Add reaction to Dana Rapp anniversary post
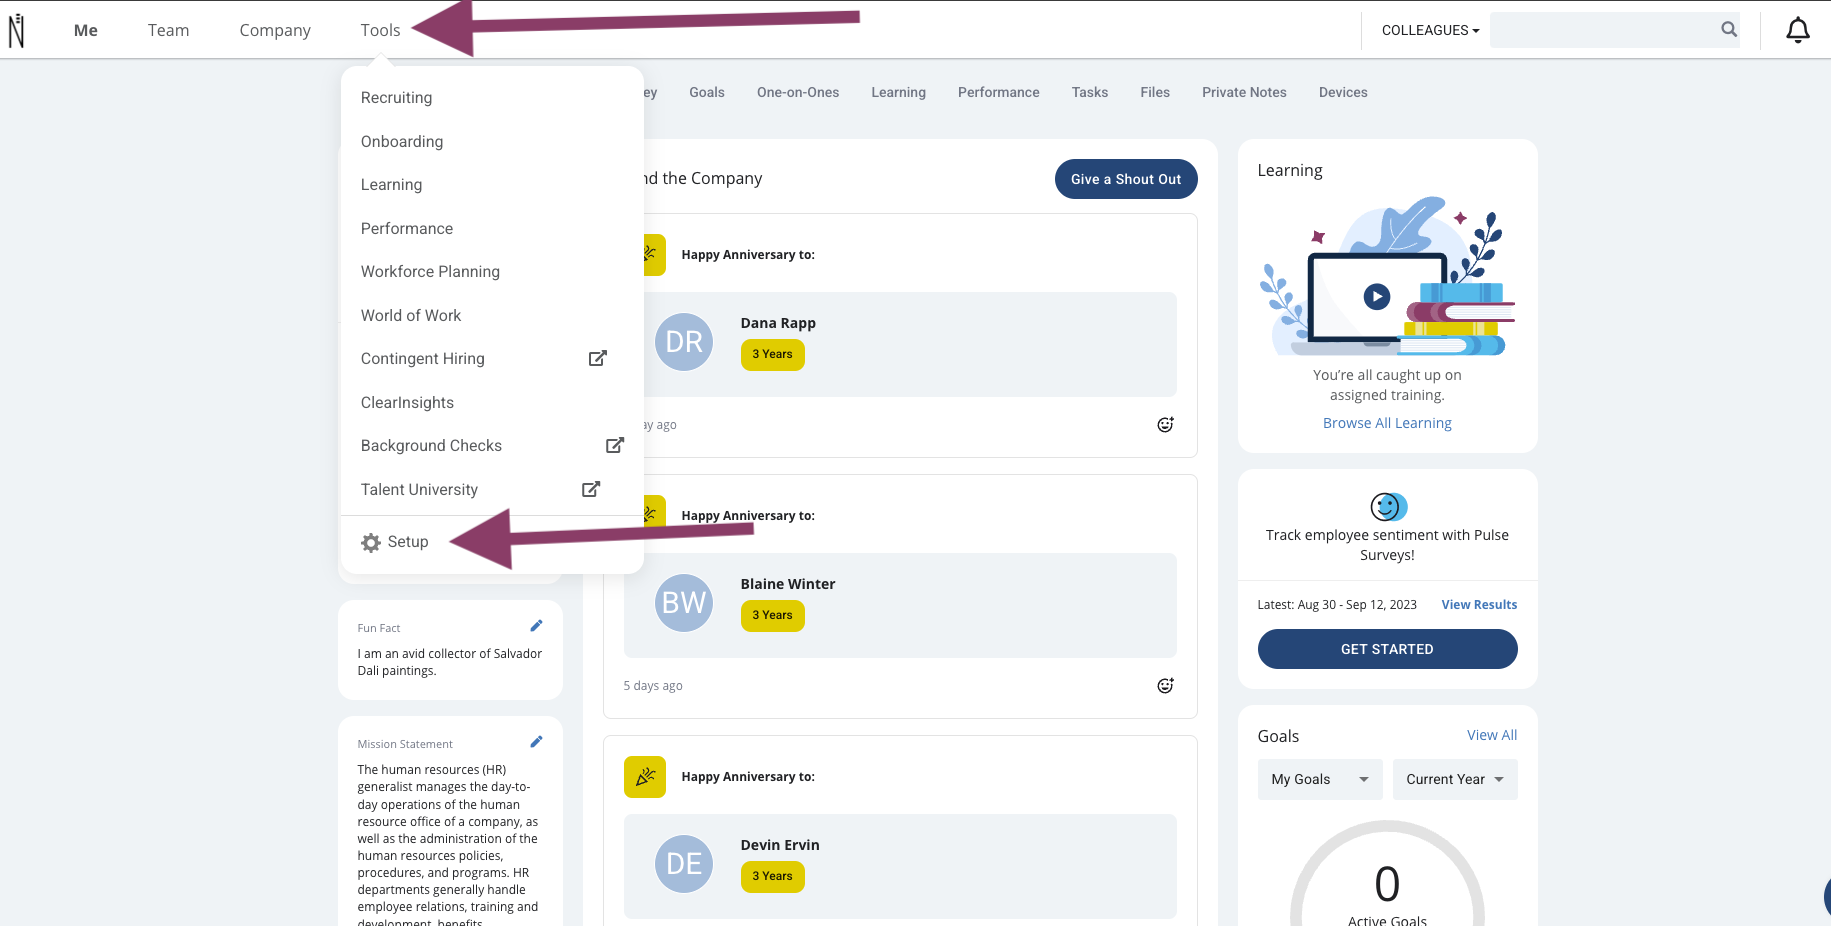The height and width of the screenshot is (926, 1831). click(1165, 425)
